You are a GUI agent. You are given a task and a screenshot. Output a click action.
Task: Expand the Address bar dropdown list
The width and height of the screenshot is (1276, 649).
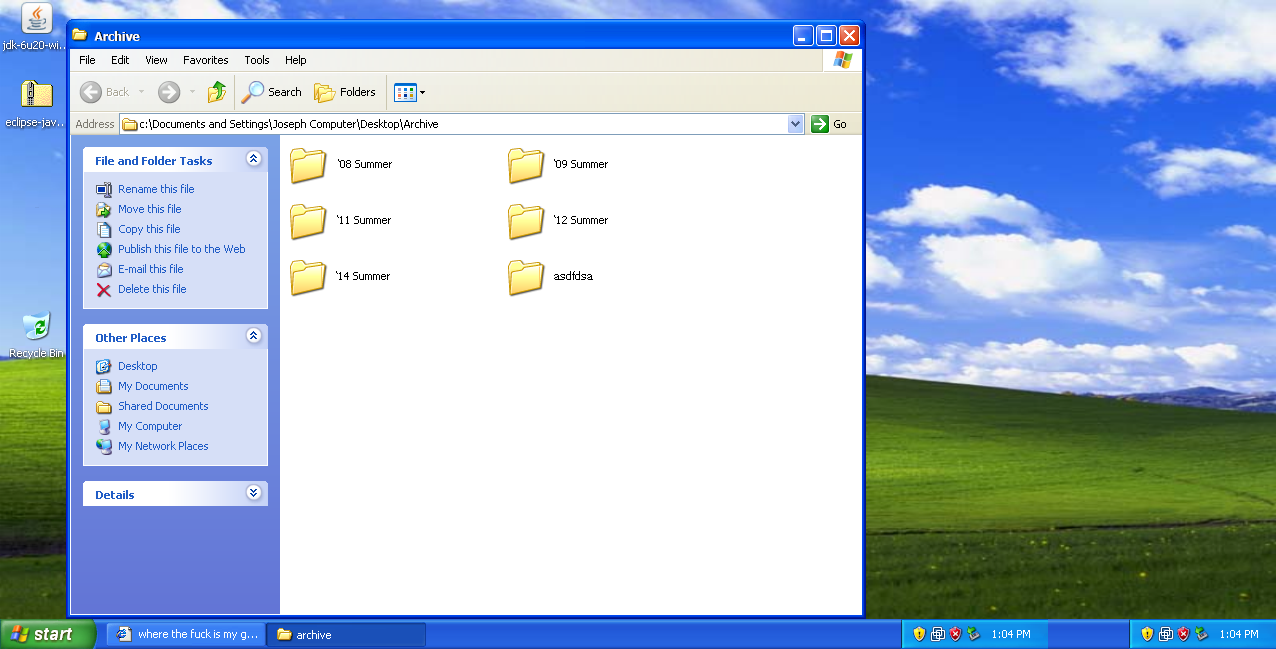tap(796, 124)
